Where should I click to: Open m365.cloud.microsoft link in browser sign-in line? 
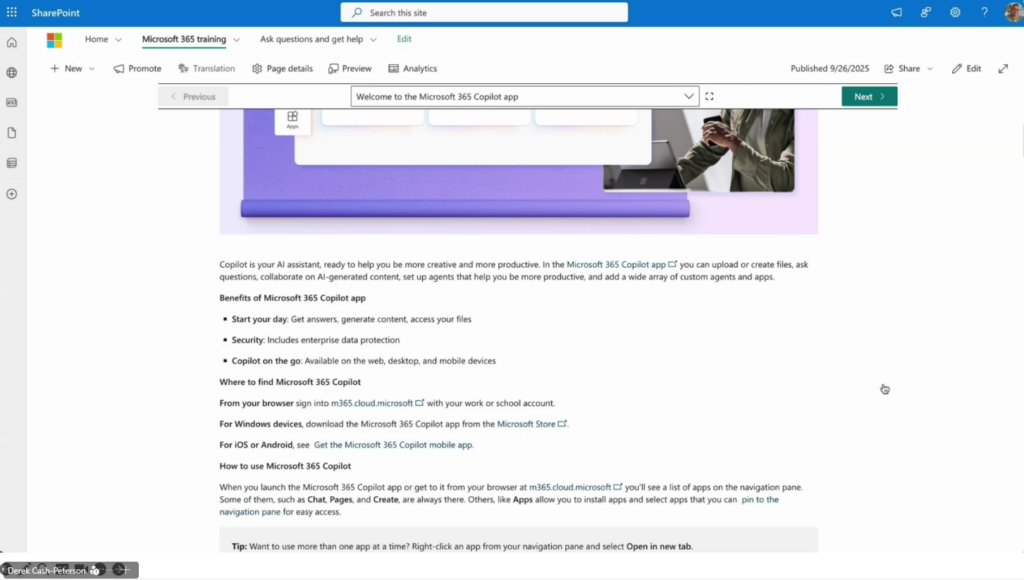pyautogui.click(x=377, y=403)
